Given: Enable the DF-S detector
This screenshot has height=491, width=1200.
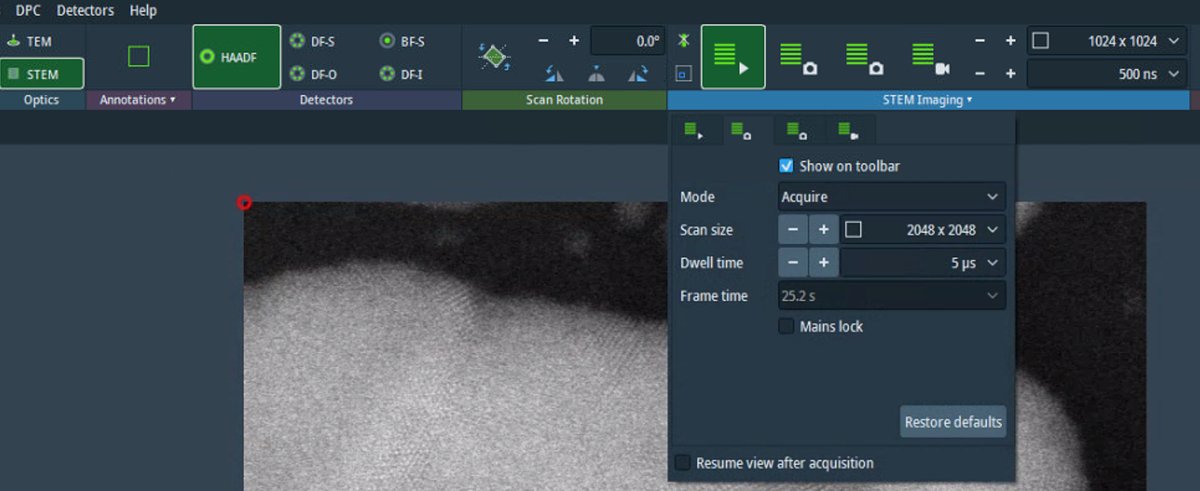Looking at the screenshot, I should [313, 42].
